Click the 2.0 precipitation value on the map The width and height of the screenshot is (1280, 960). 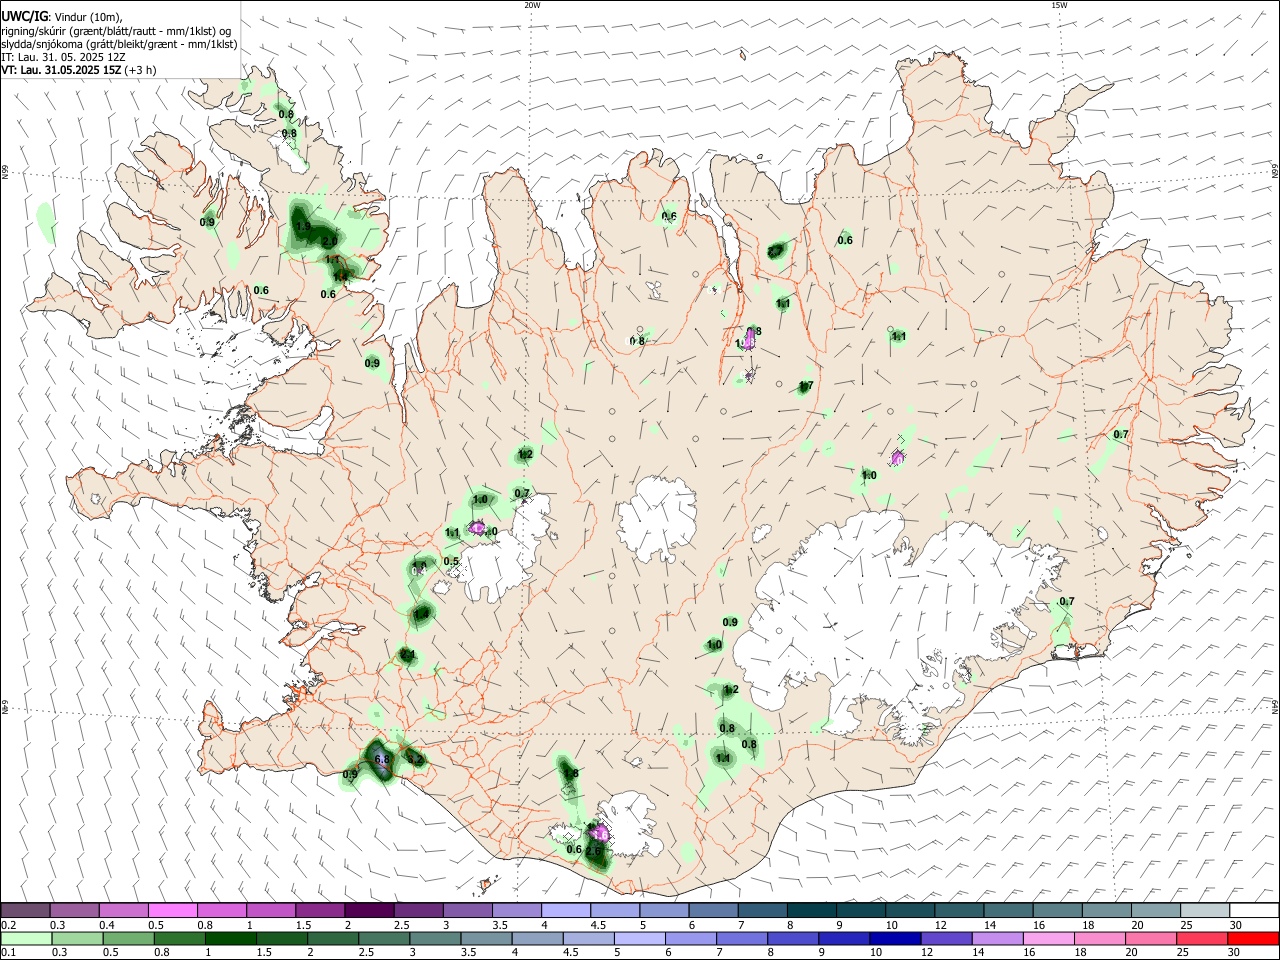[x=329, y=241]
